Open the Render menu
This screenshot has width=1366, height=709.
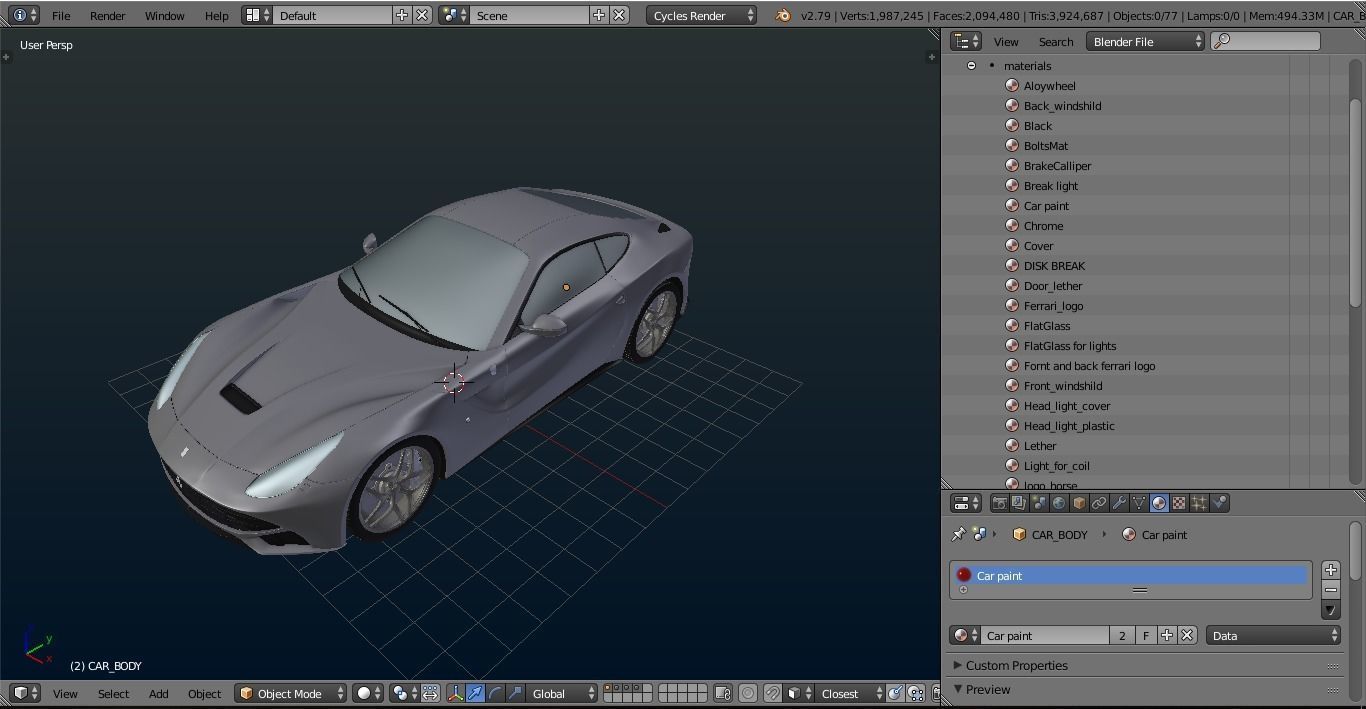point(108,15)
